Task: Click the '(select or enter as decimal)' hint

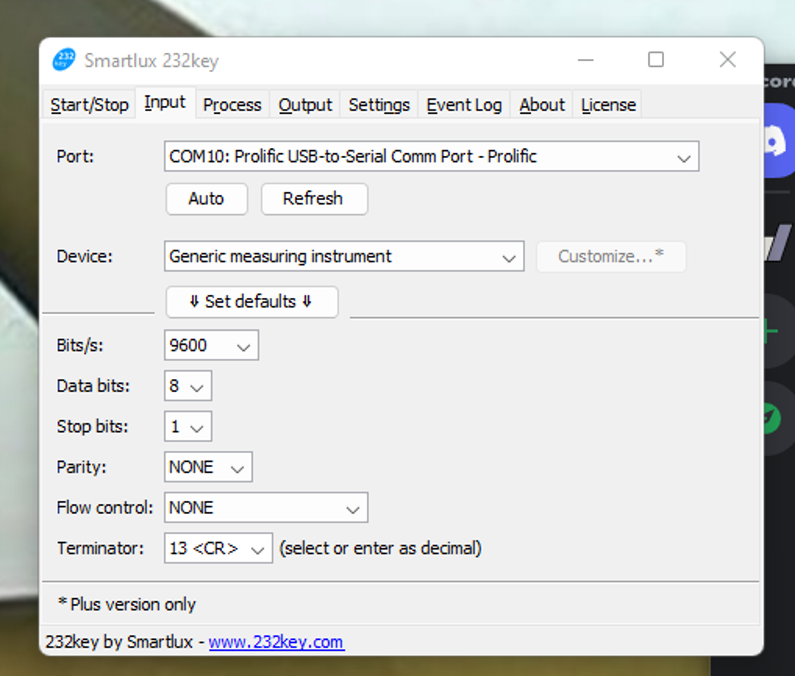Action: [x=380, y=548]
